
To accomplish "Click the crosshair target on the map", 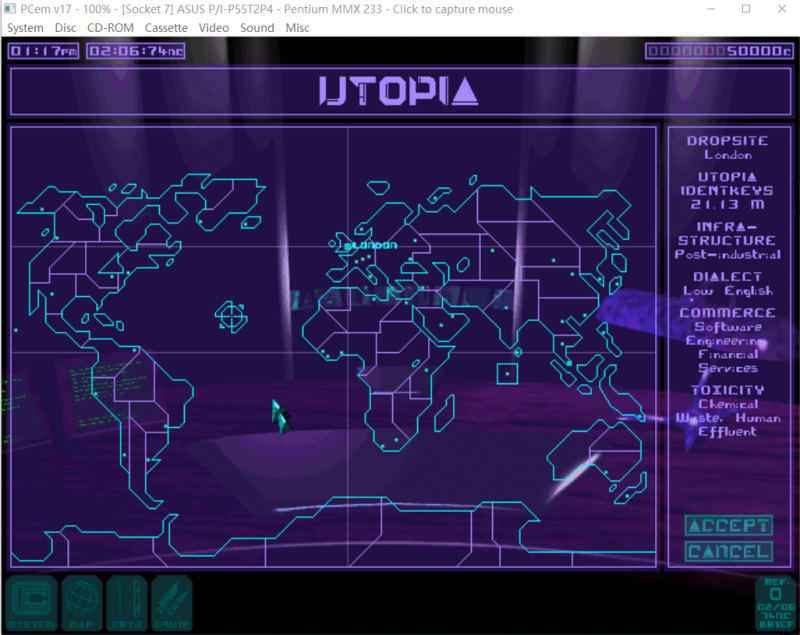I will coord(231,315).
